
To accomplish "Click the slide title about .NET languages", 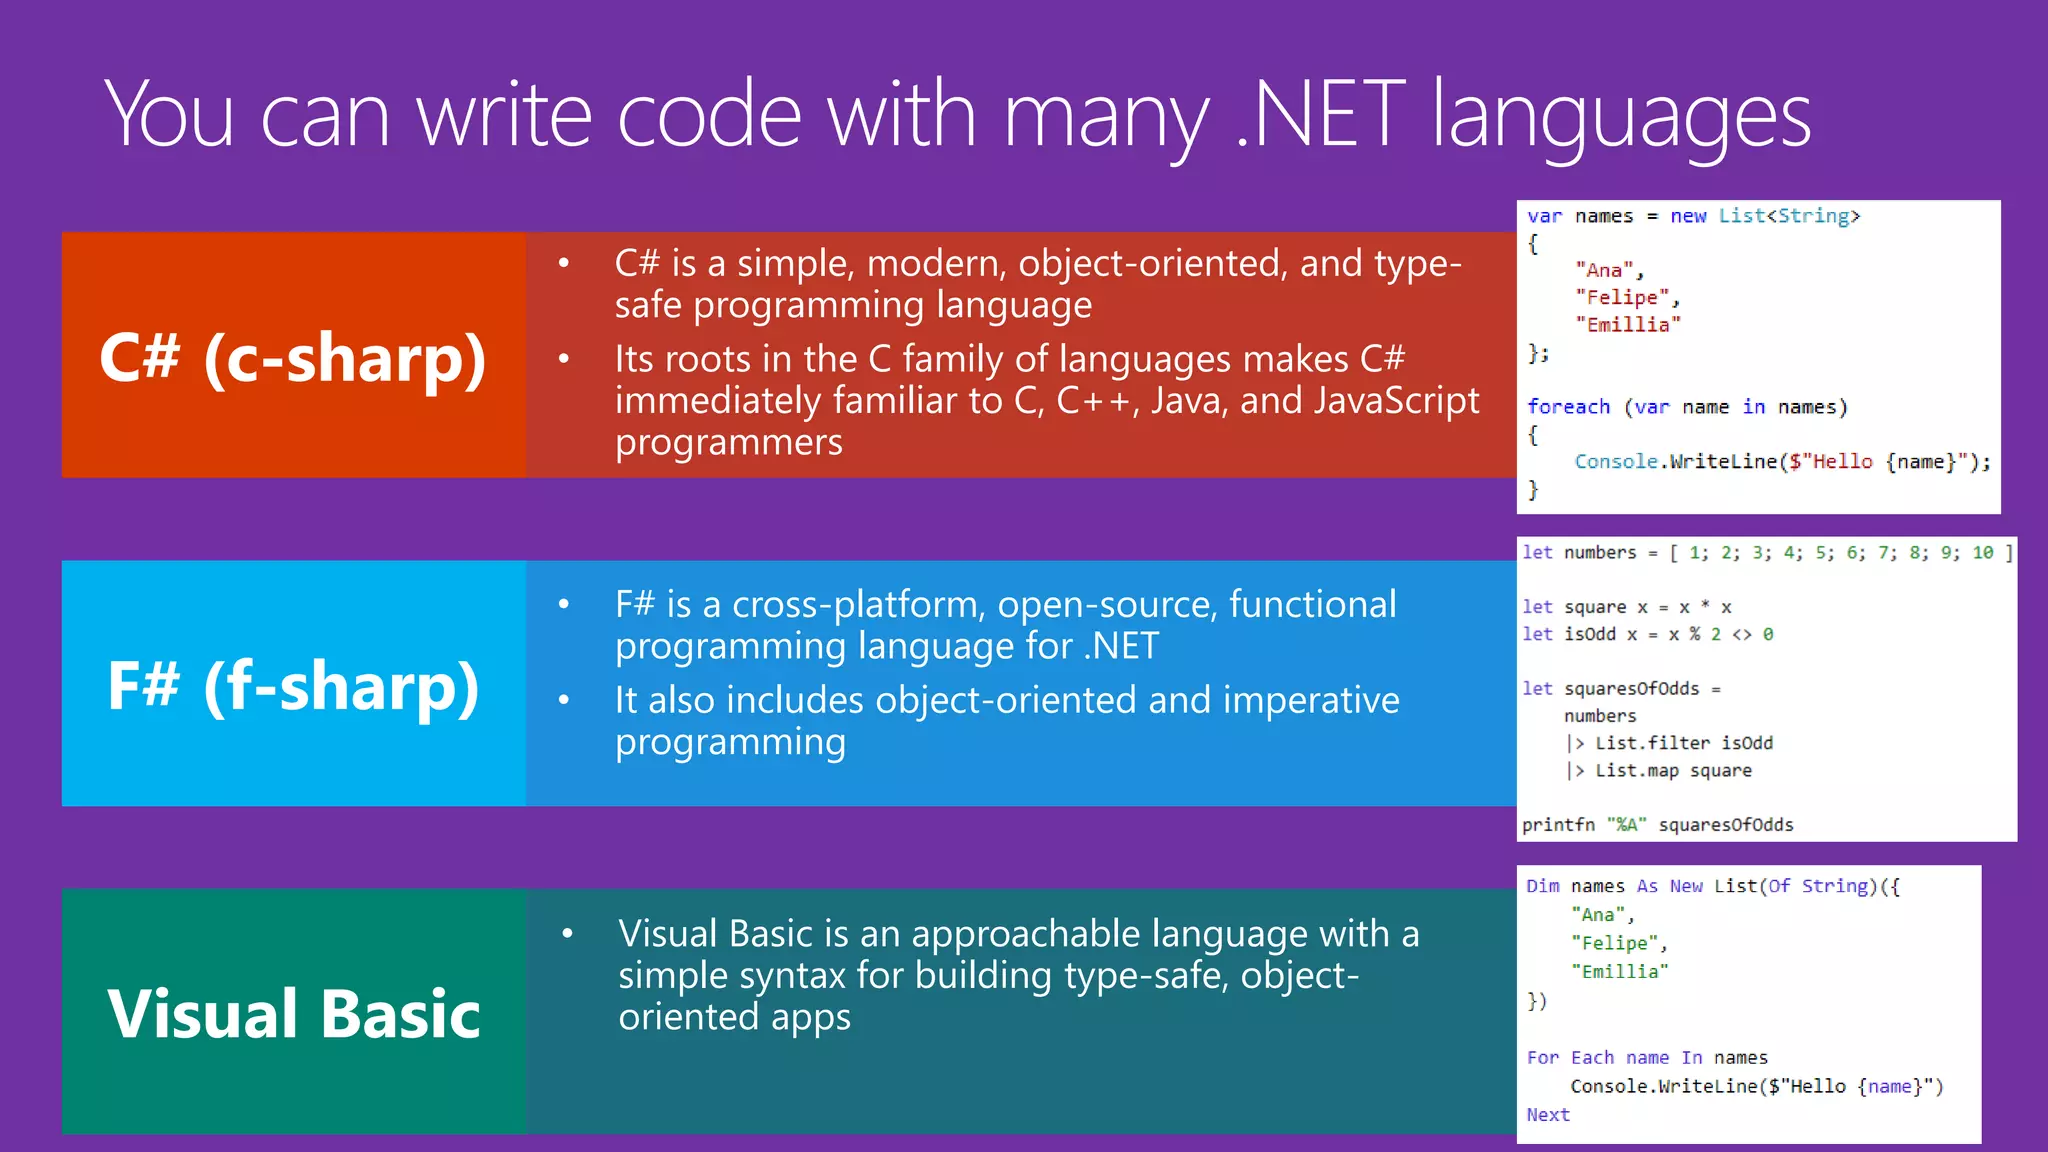I will [x=957, y=116].
